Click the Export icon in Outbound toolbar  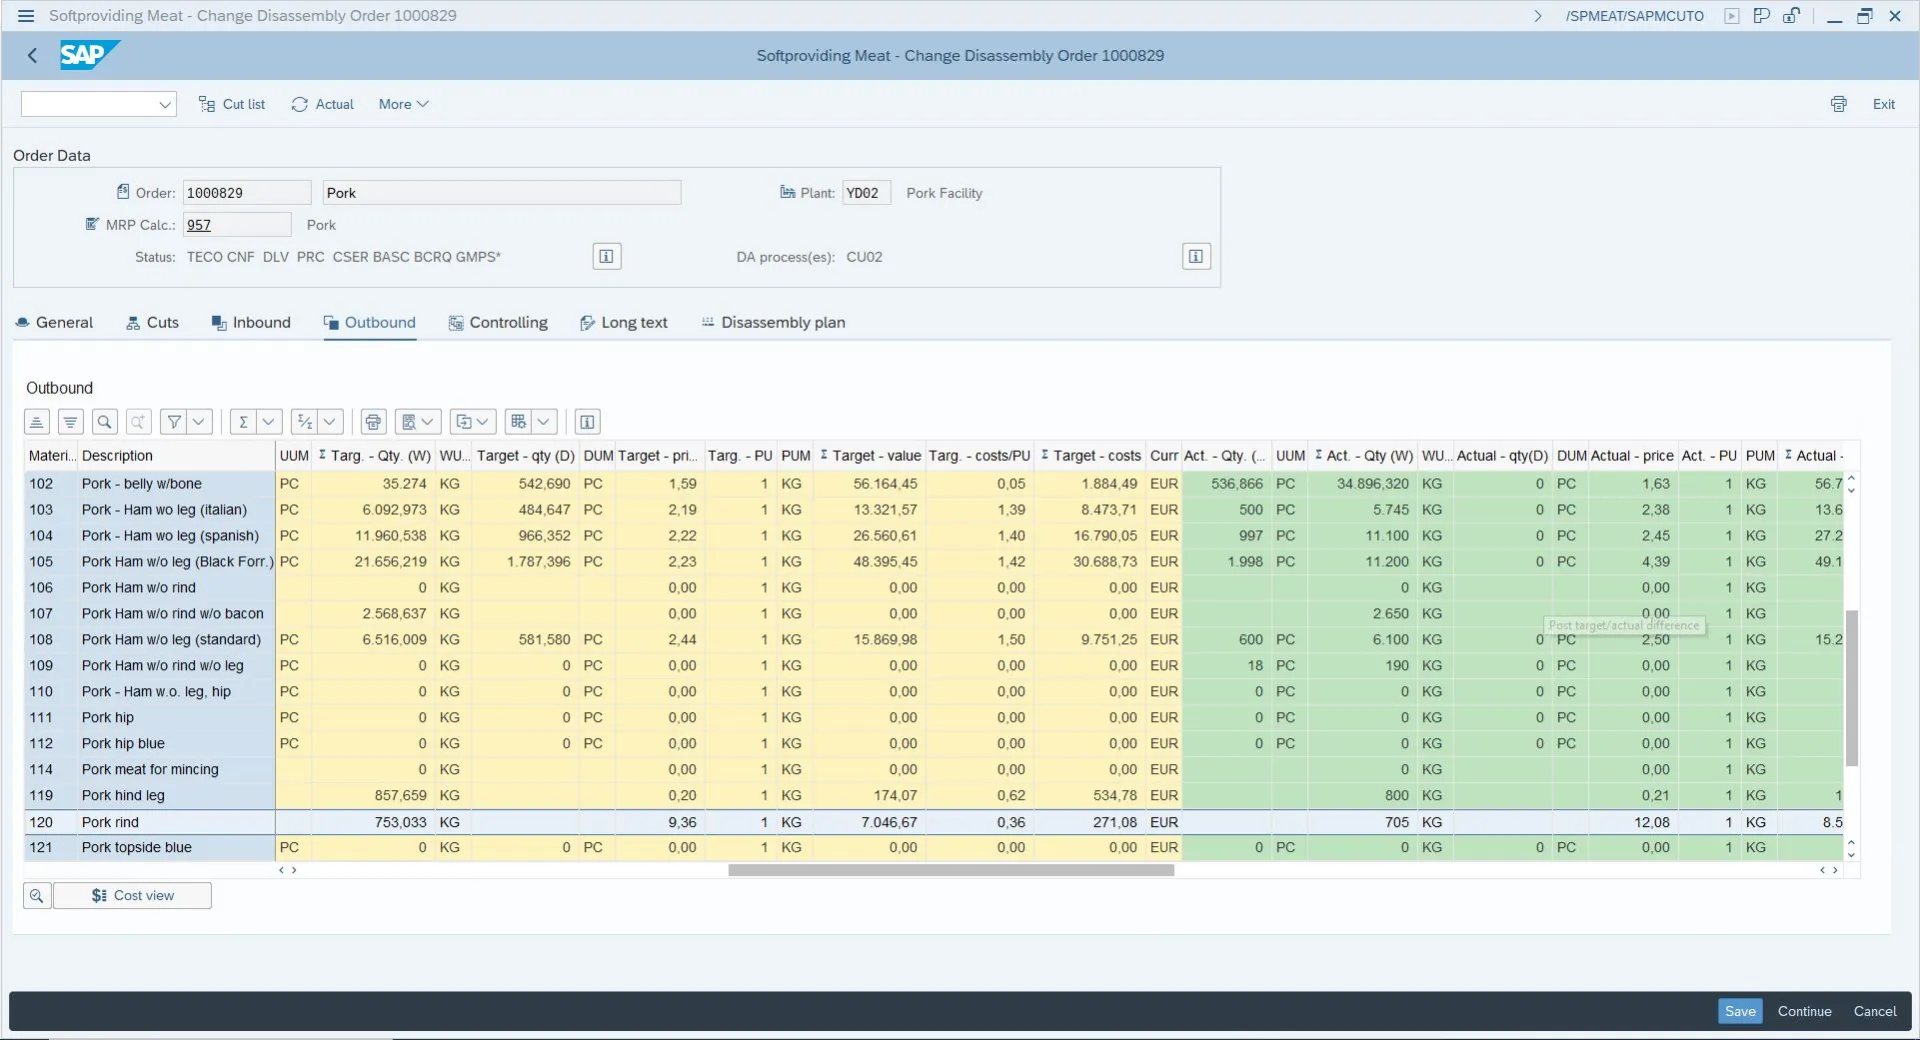coord(463,422)
